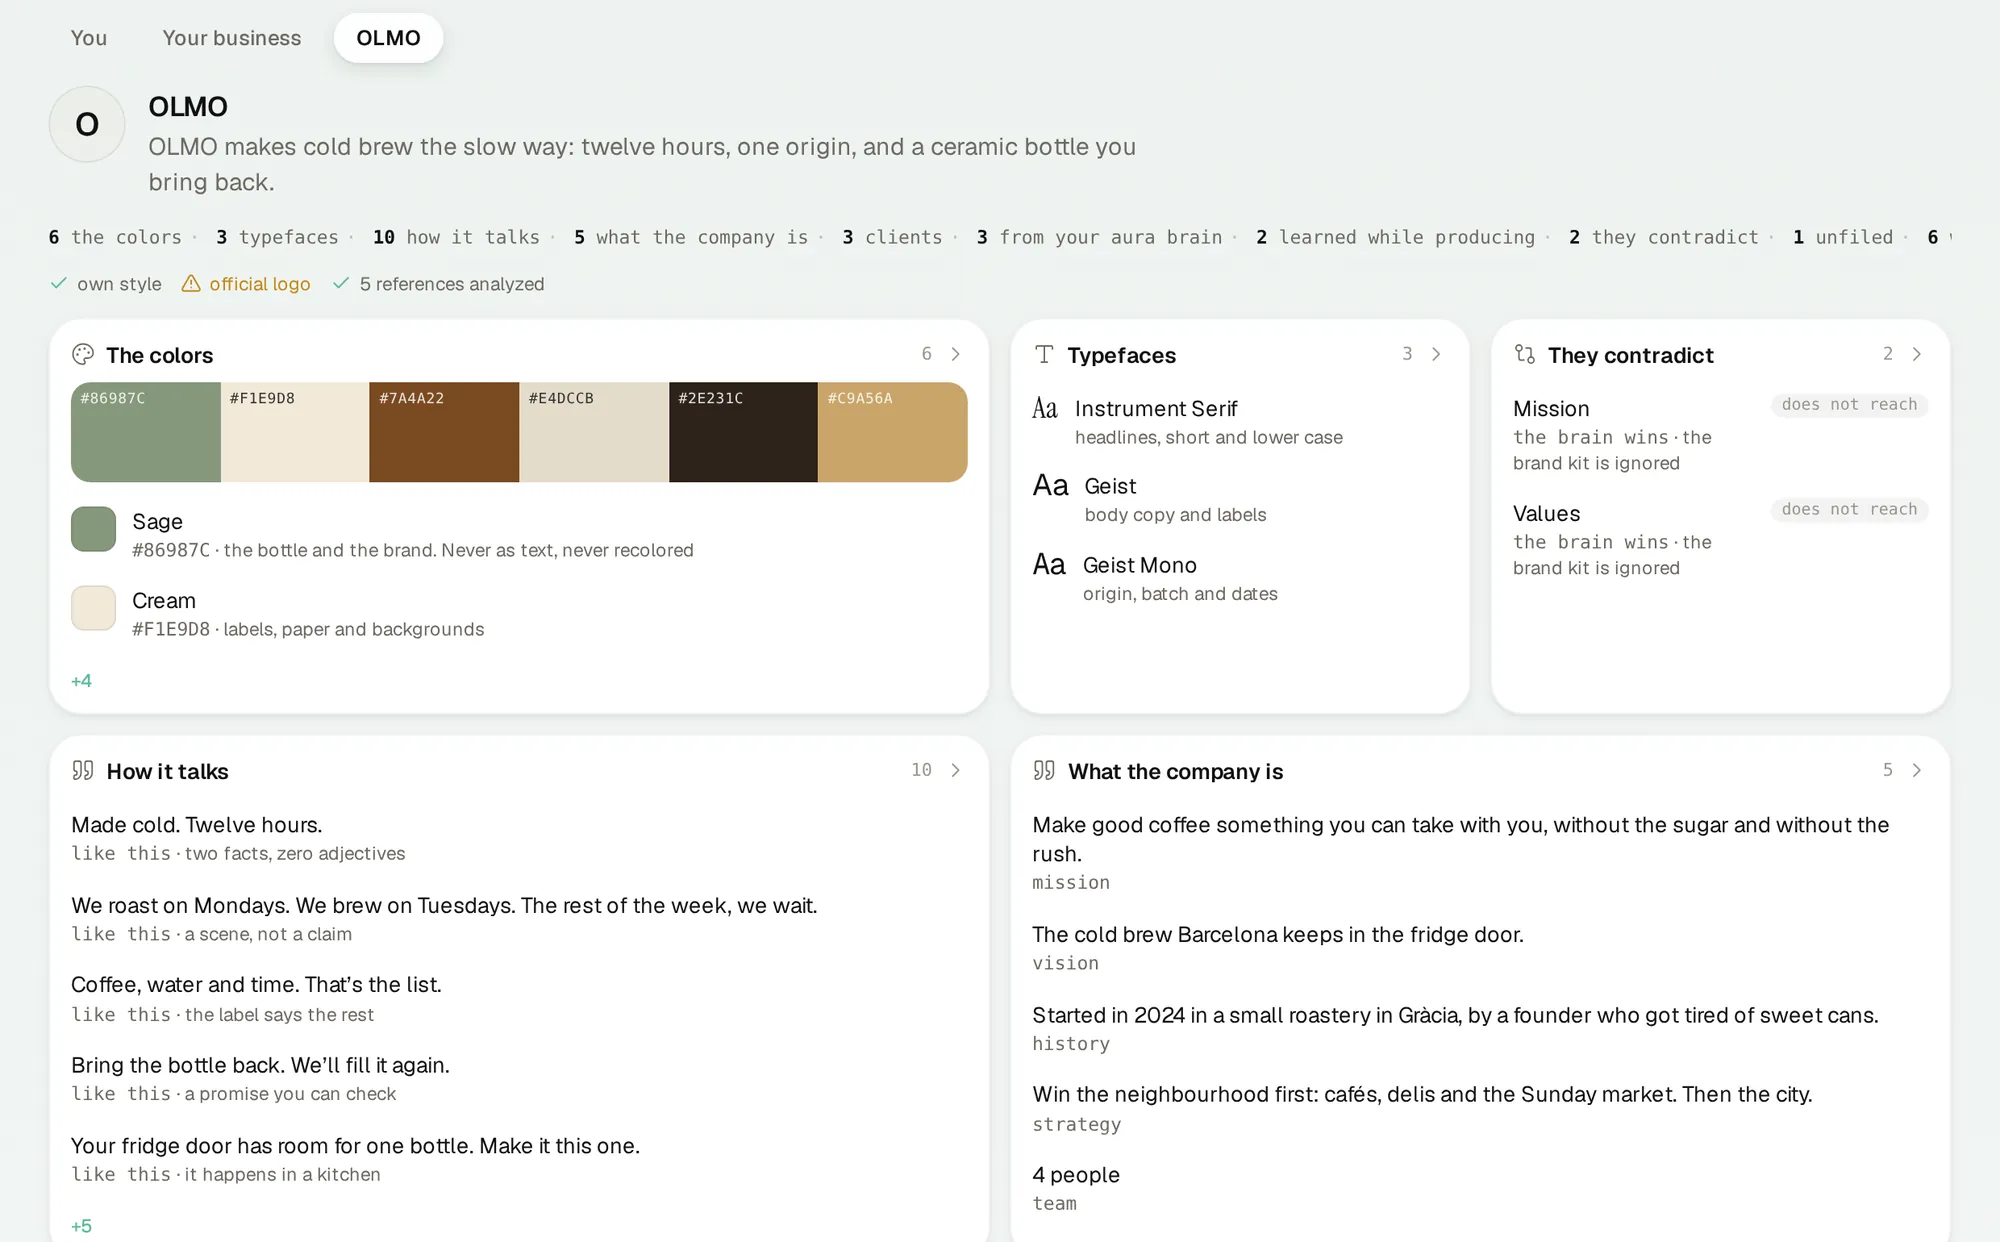Select 'Coffee, water and time. That's the list.'

pyautogui.click(x=256, y=985)
